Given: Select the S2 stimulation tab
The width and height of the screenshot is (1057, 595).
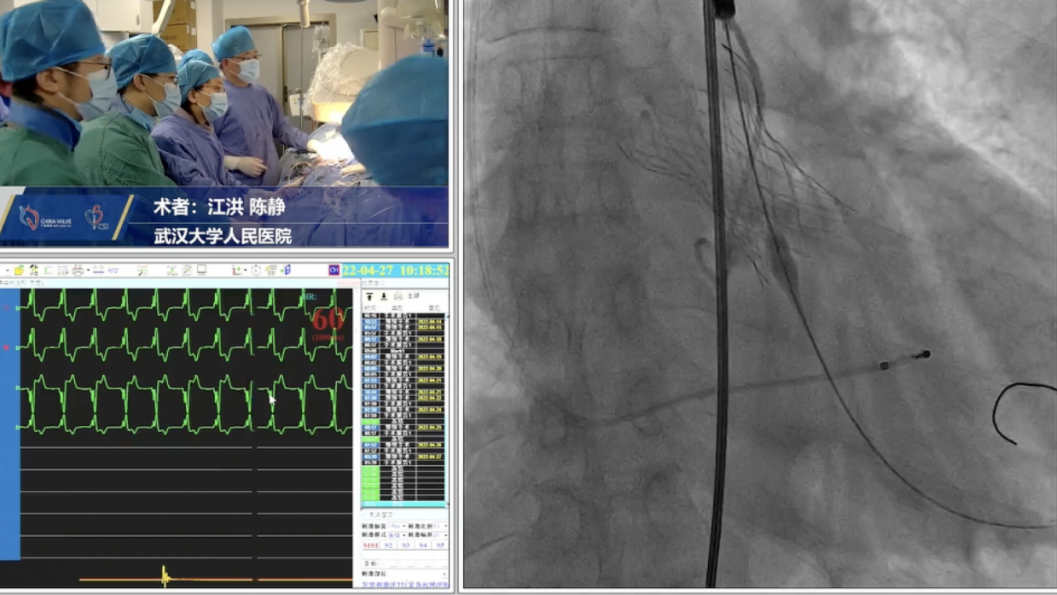Looking at the screenshot, I should 389,545.
